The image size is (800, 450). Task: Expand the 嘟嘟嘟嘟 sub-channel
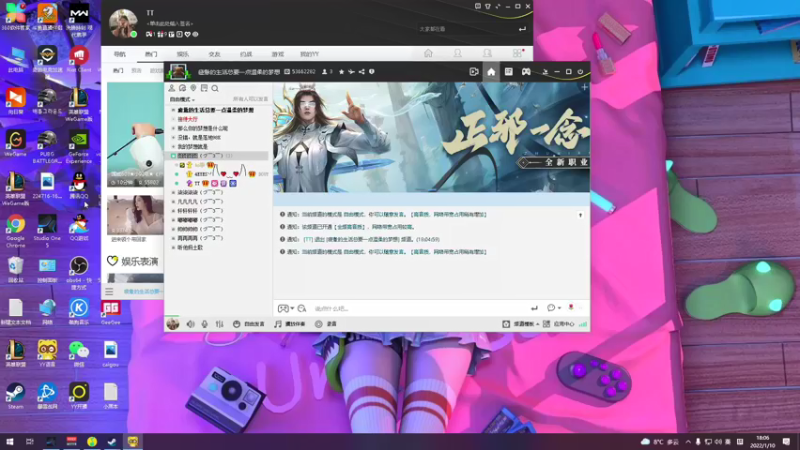point(173,220)
